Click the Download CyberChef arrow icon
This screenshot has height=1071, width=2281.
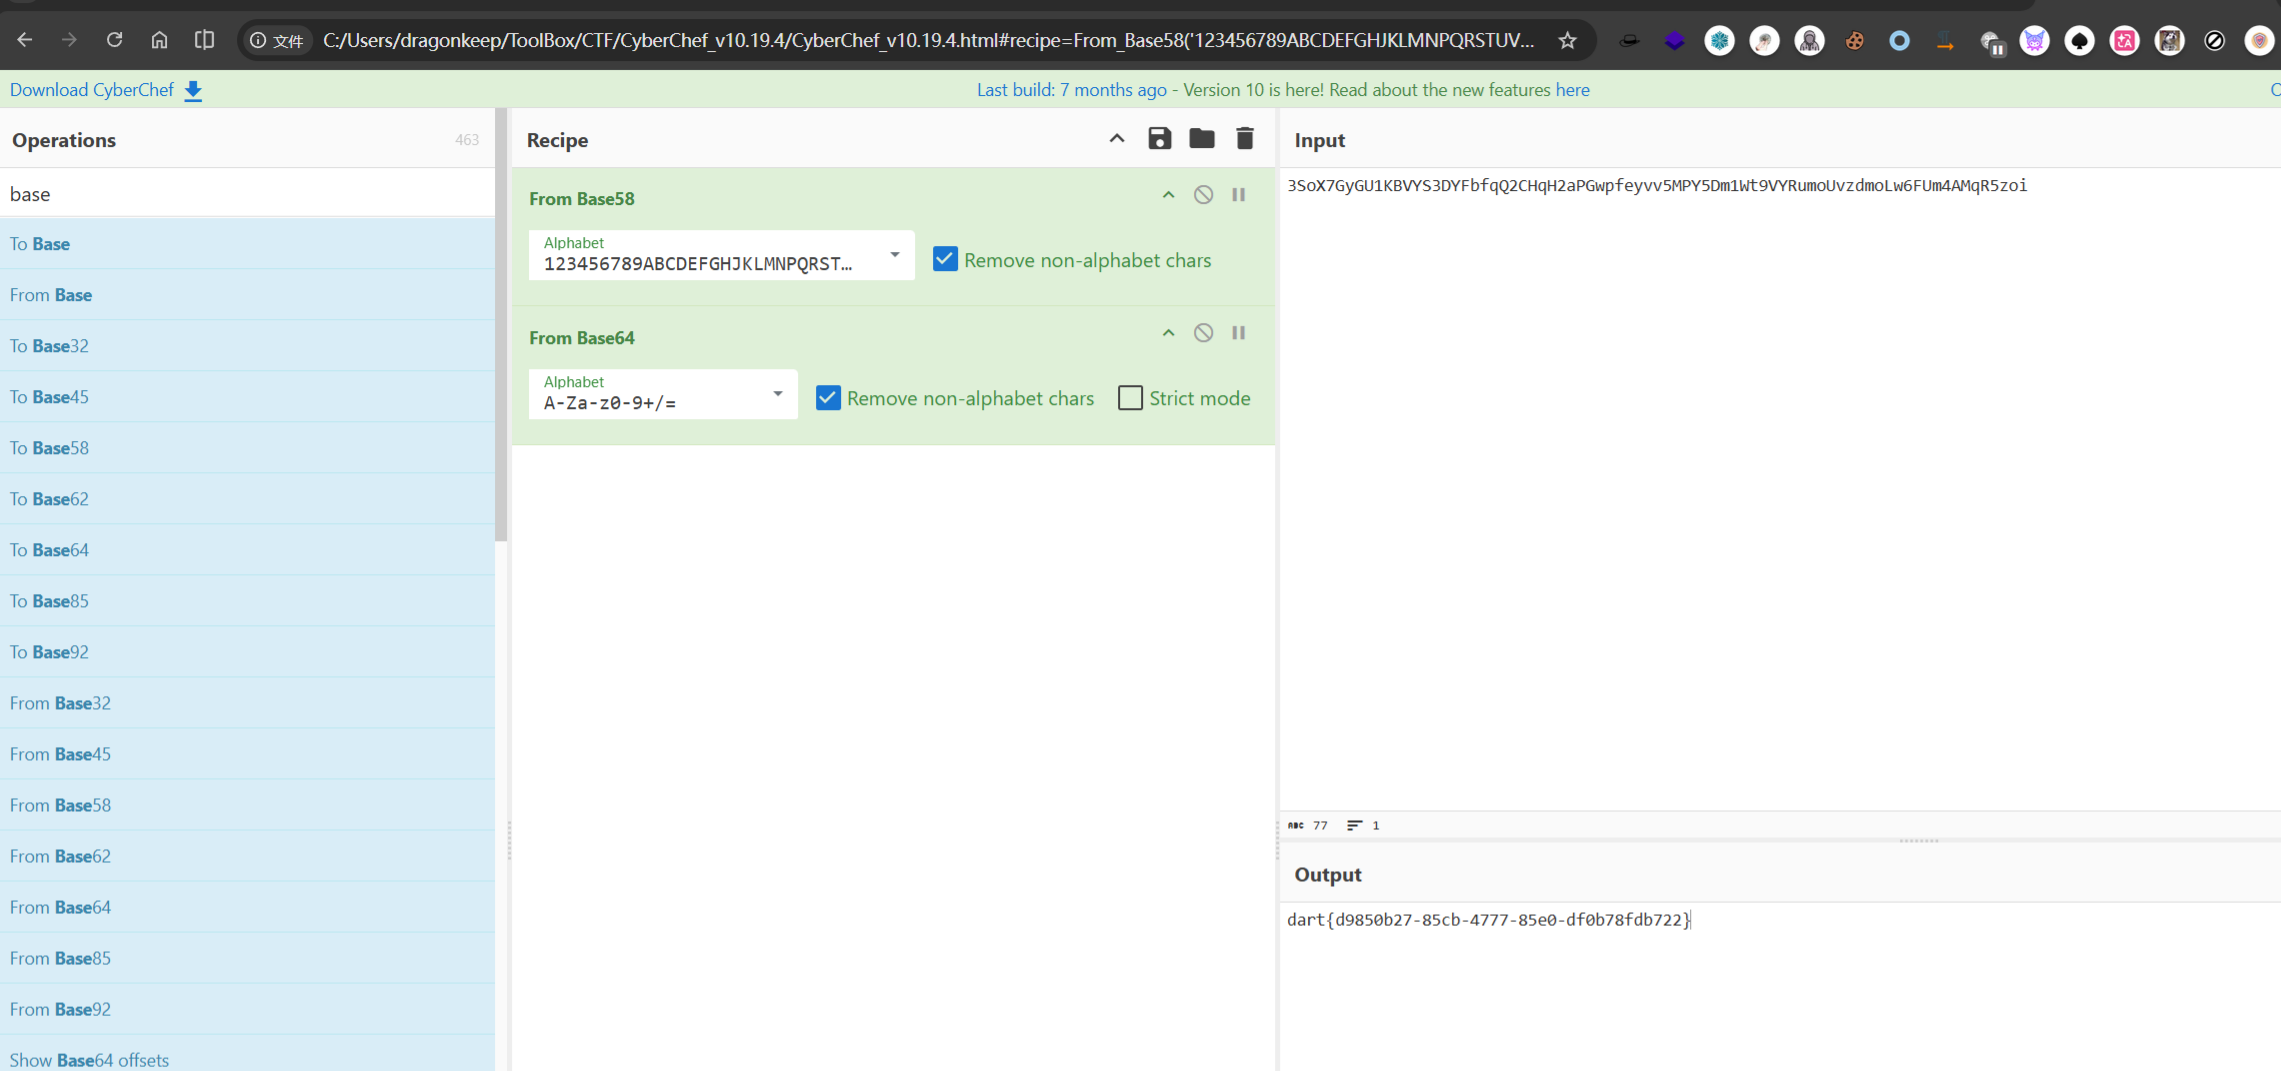click(193, 90)
